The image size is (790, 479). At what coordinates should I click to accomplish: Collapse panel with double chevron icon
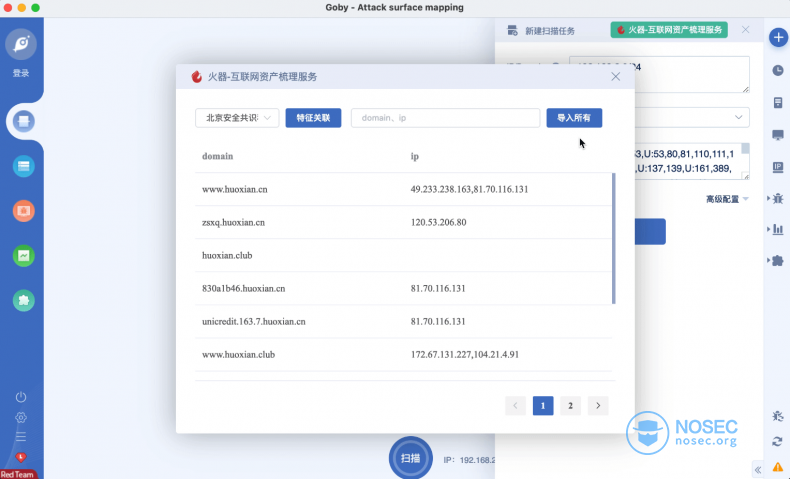758,470
